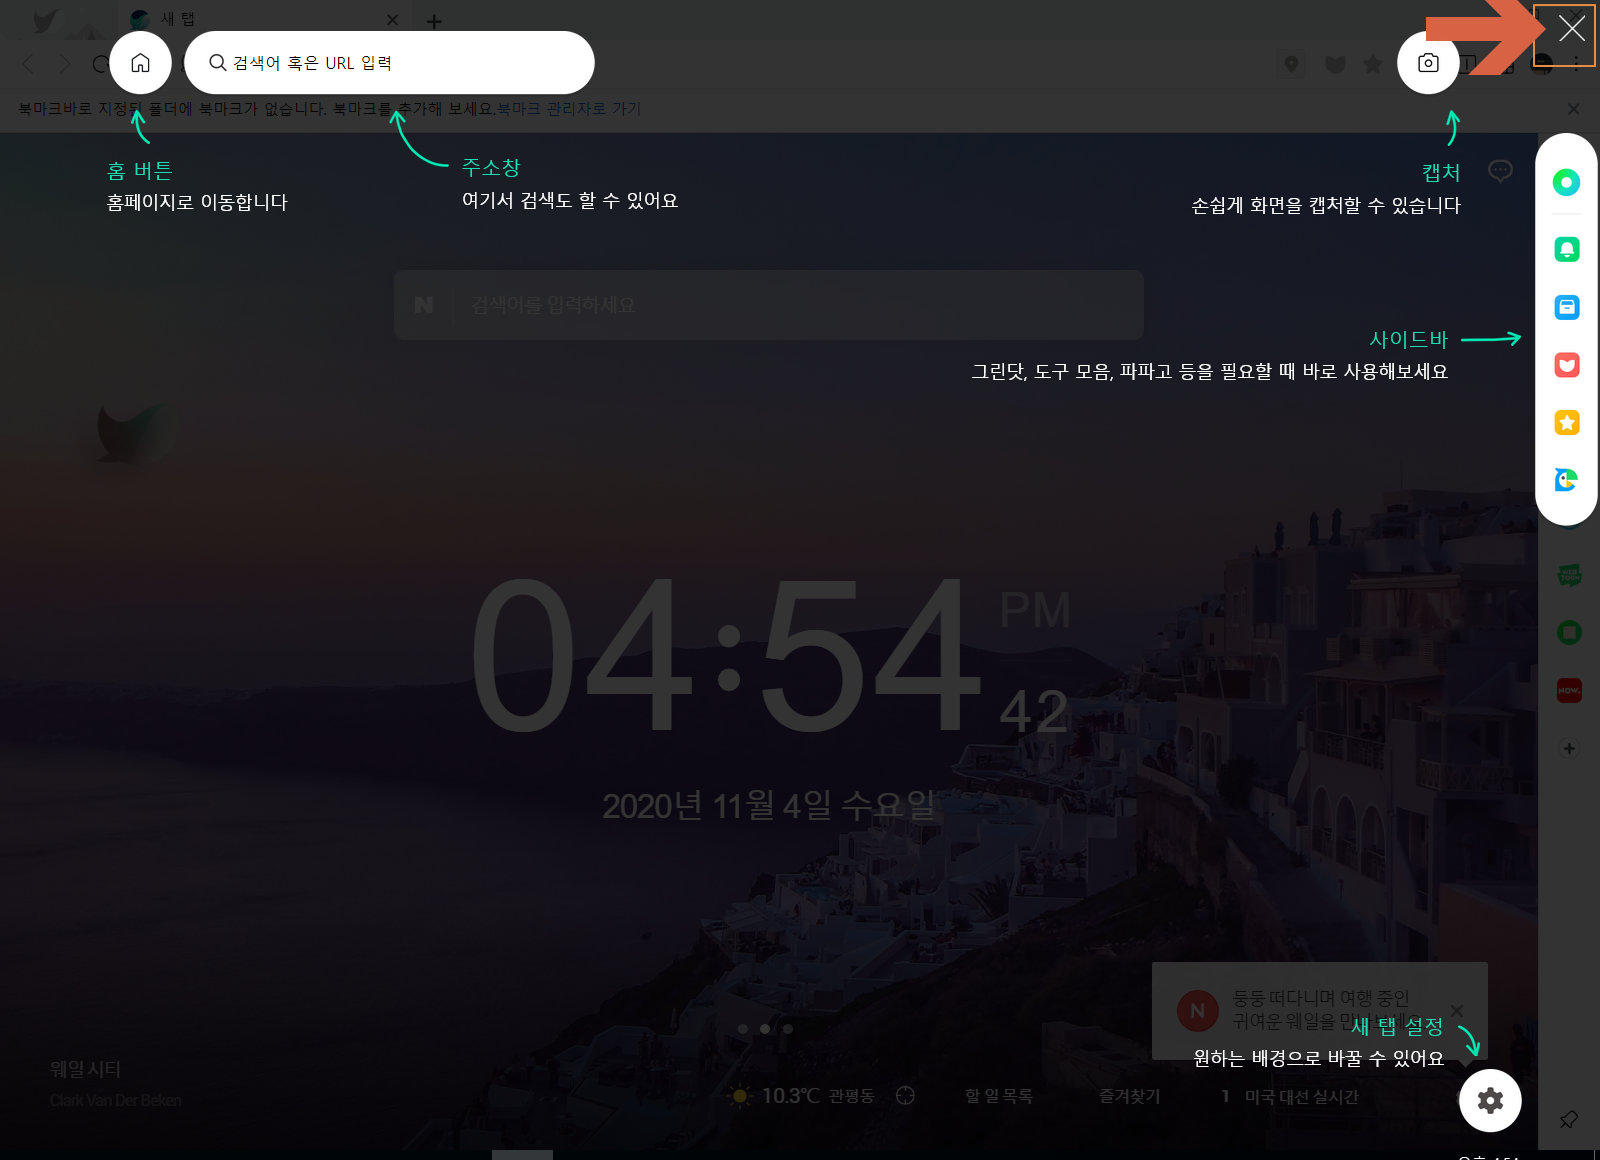This screenshot has width=1600, height=1160.
Task: Go back with the back arrow
Action: tap(28, 64)
